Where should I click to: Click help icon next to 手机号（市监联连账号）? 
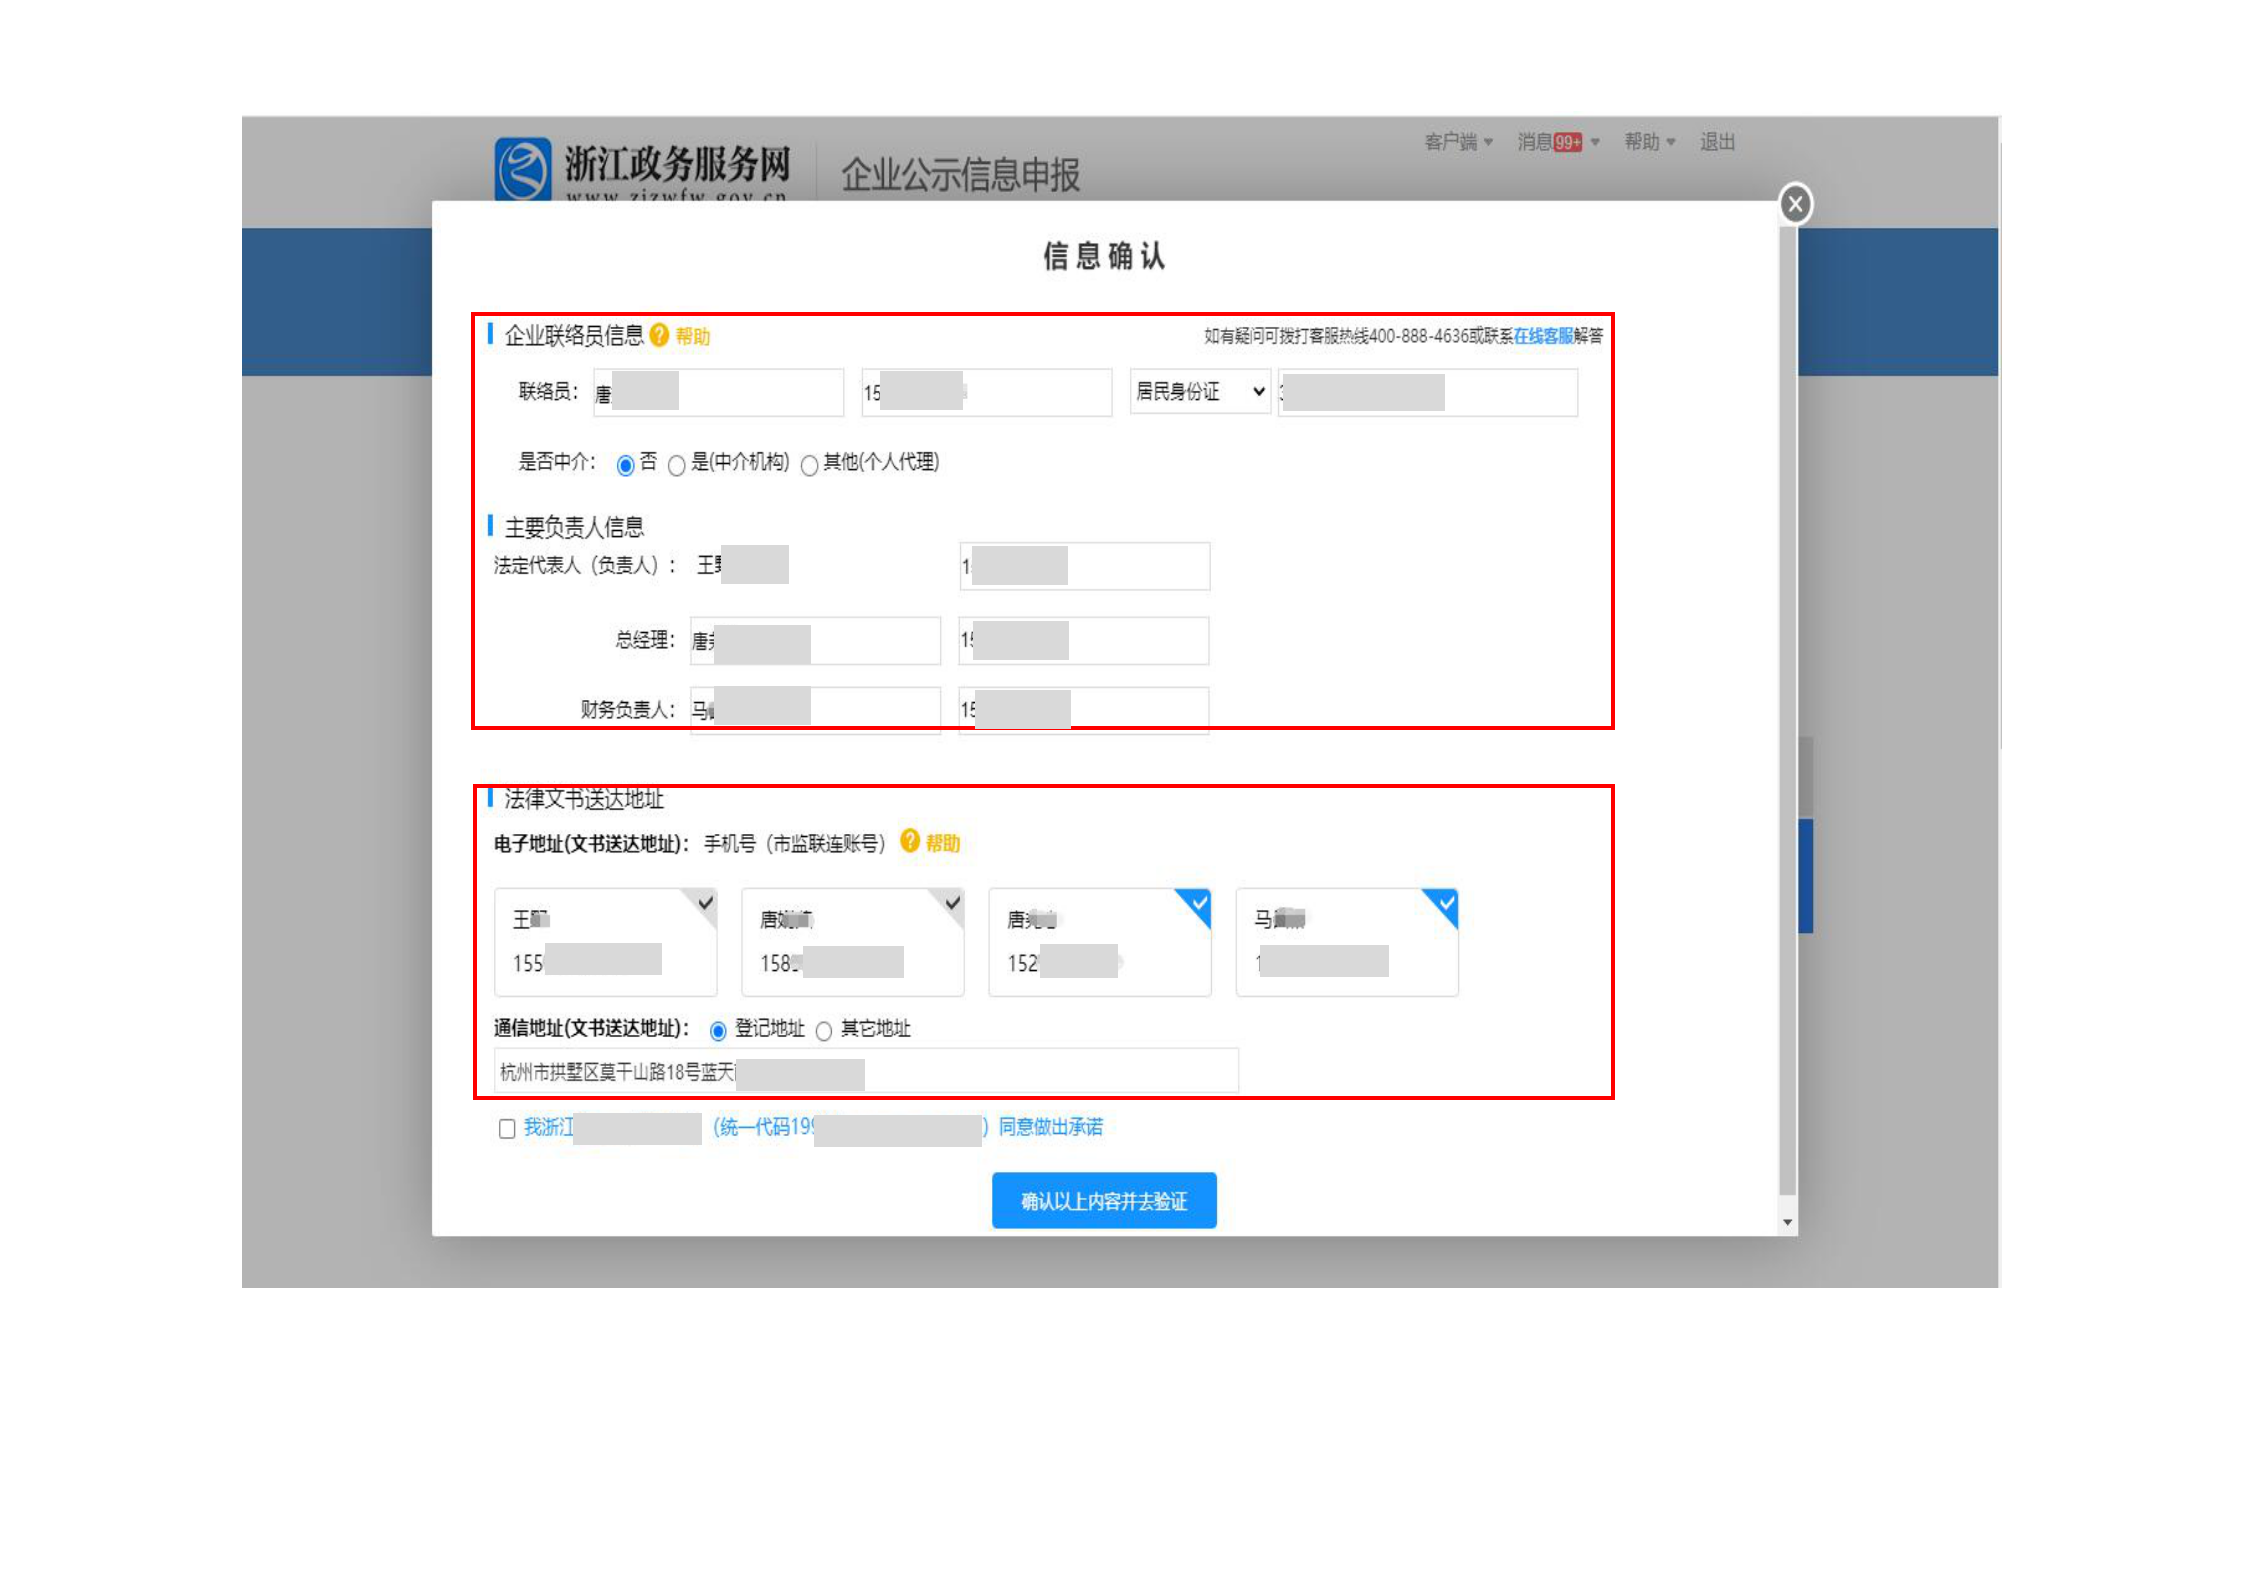(x=910, y=842)
